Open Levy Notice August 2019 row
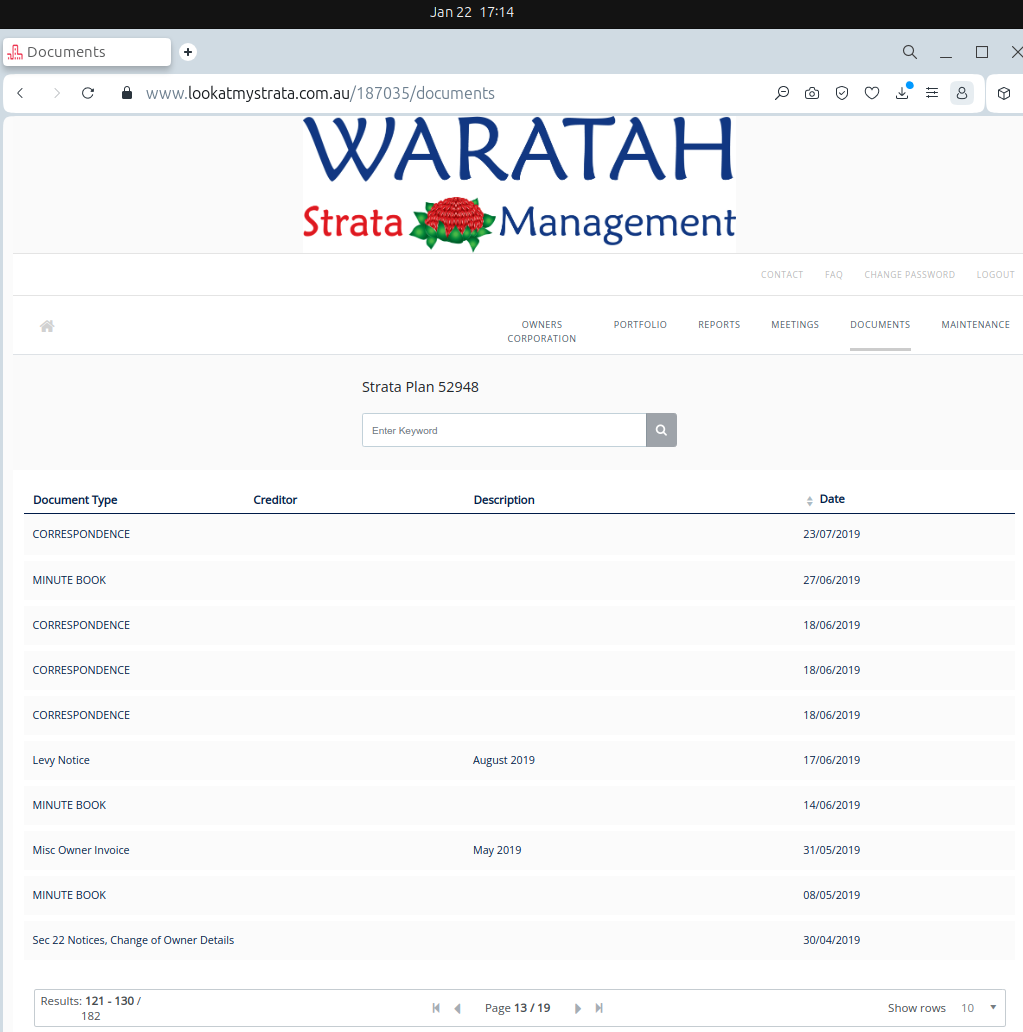 pos(519,760)
